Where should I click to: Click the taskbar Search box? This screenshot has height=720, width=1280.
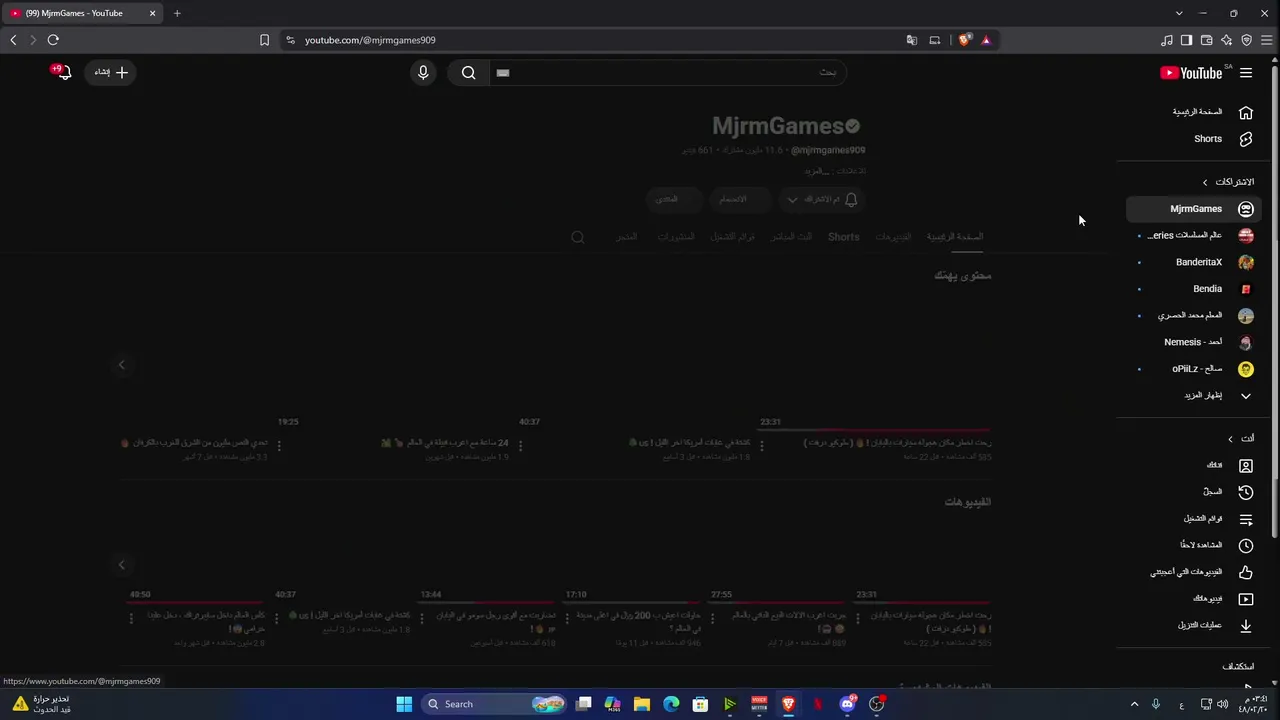pos(495,704)
